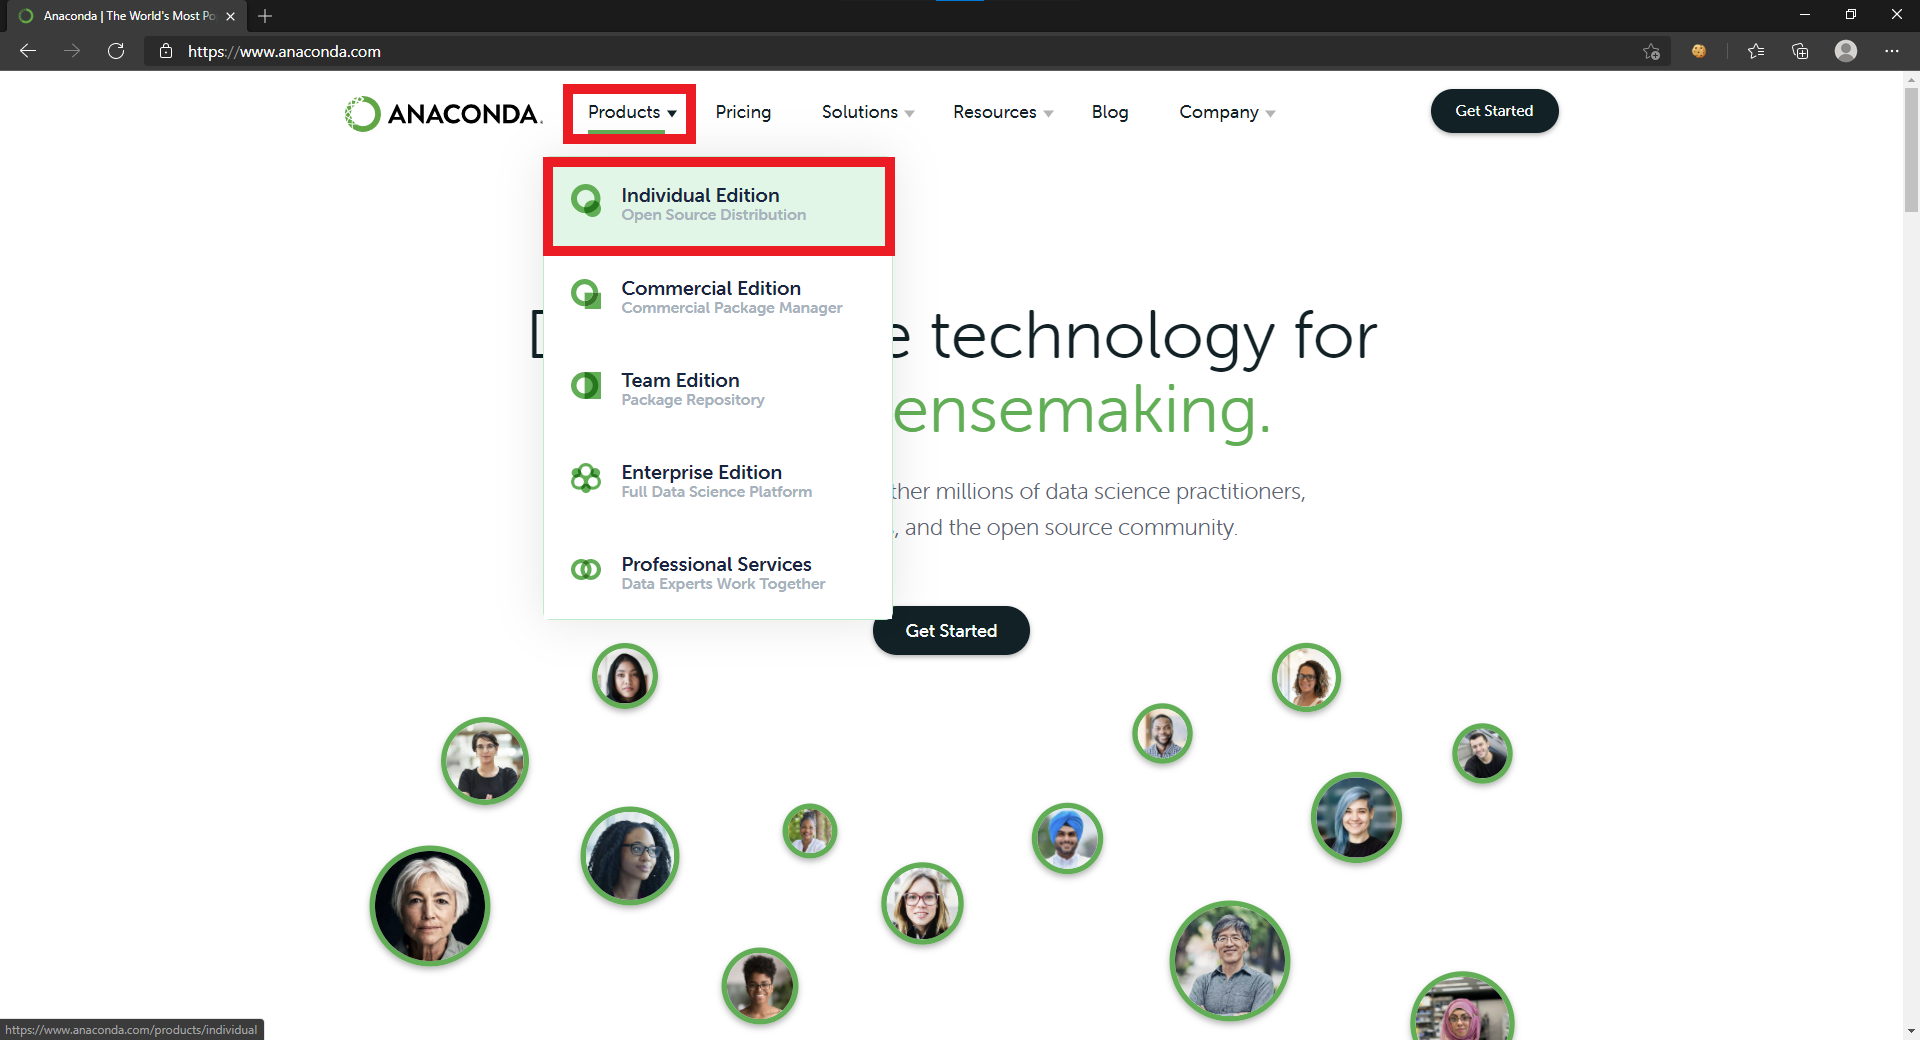
Task: View site information lock icon
Action: [x=166, y=51]
